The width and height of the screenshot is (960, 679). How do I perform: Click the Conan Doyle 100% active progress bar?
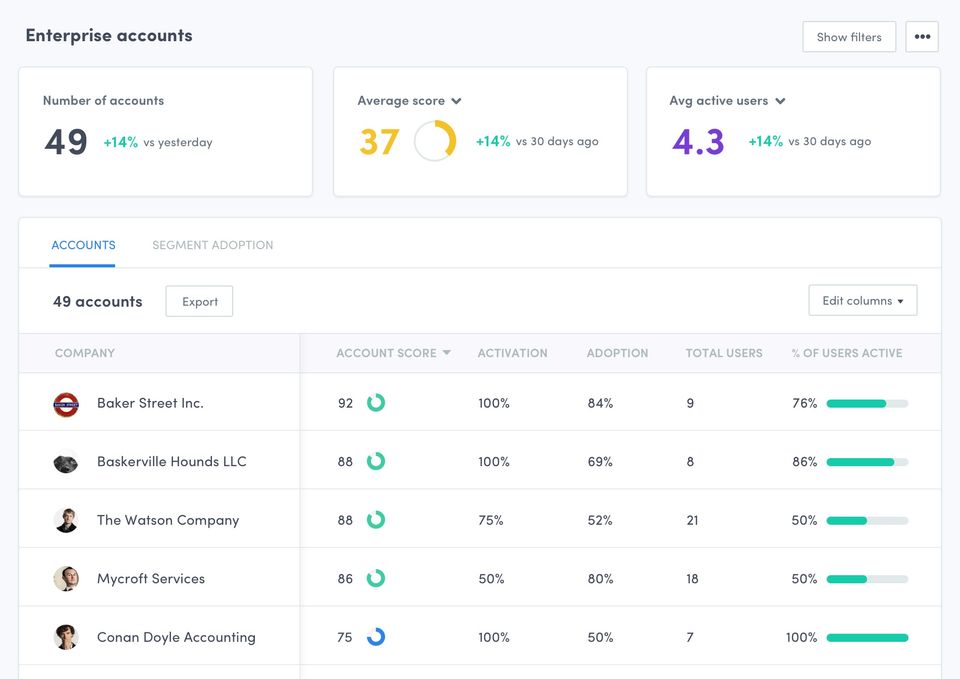866,637
